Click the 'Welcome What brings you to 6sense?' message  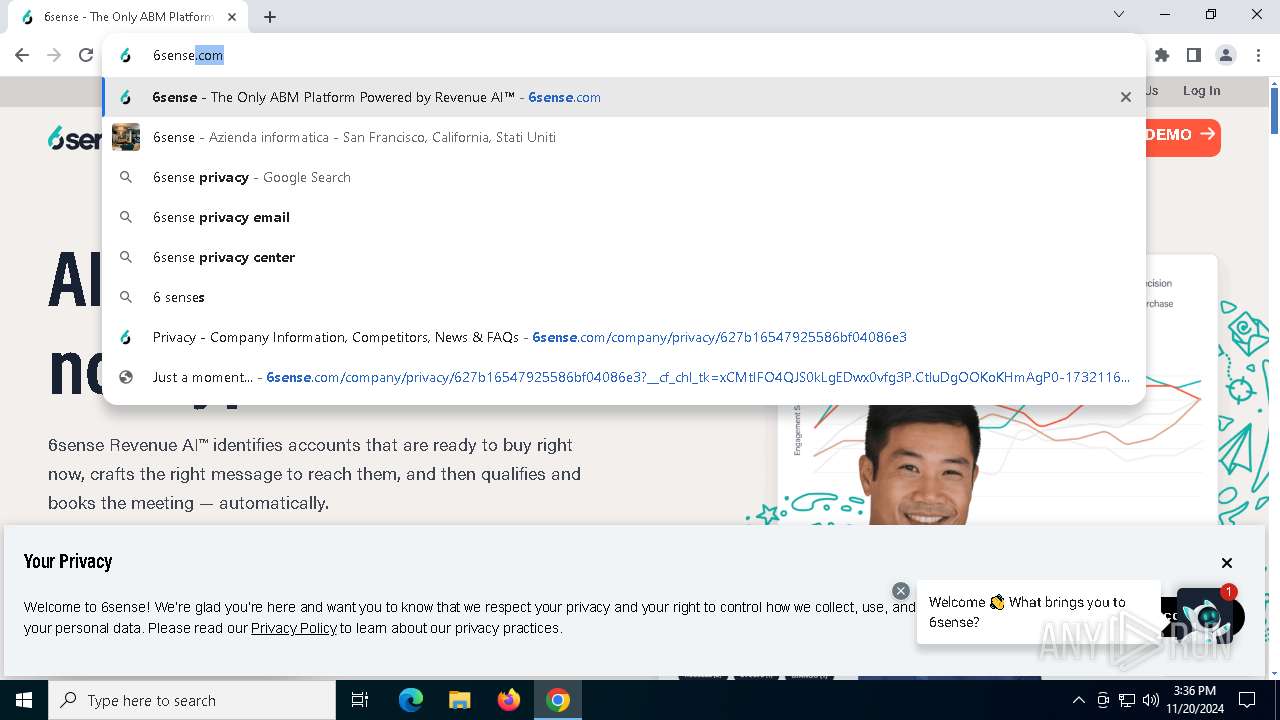click(x=1039, y=612)
